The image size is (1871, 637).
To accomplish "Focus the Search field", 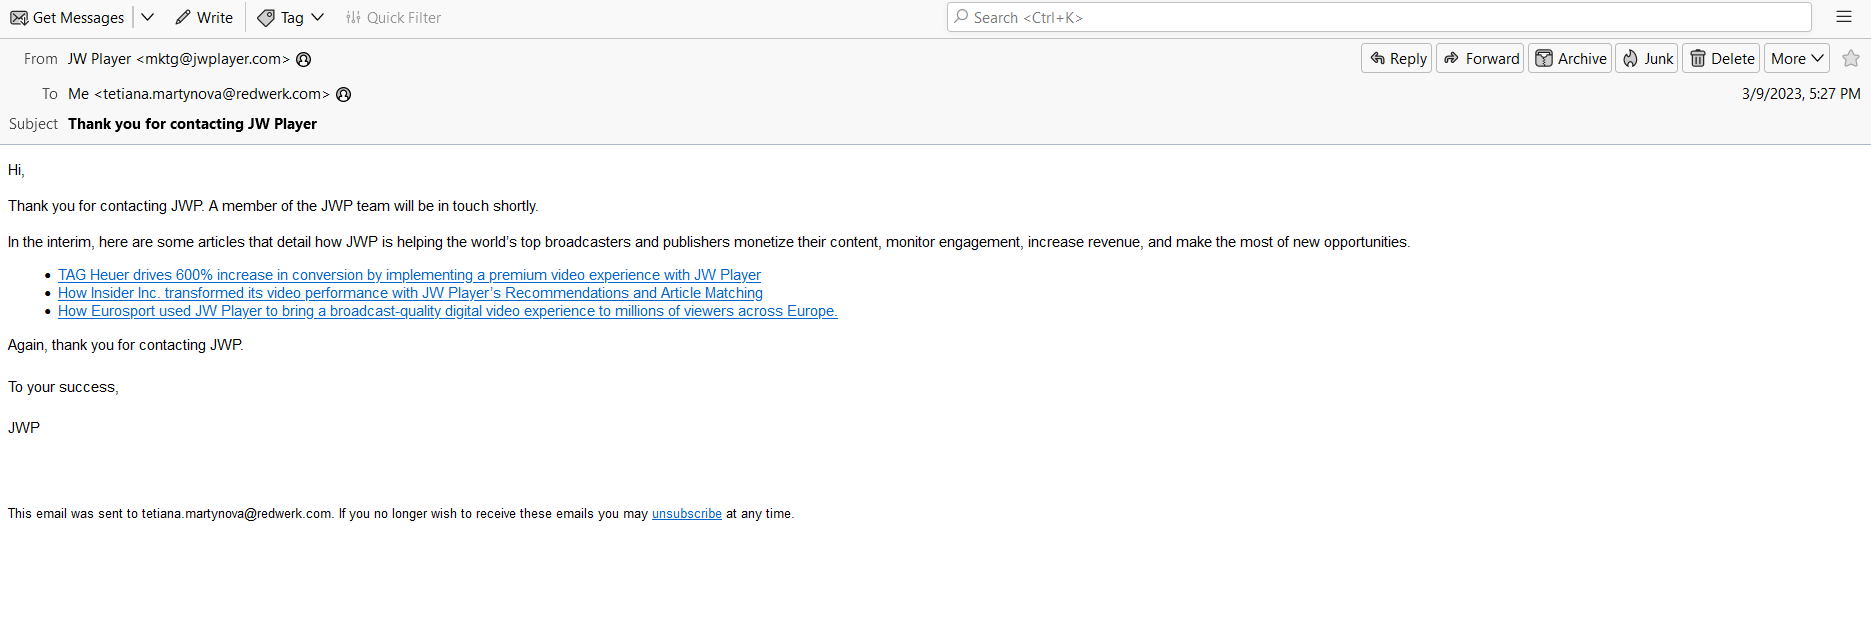I will pos(1379,17).
